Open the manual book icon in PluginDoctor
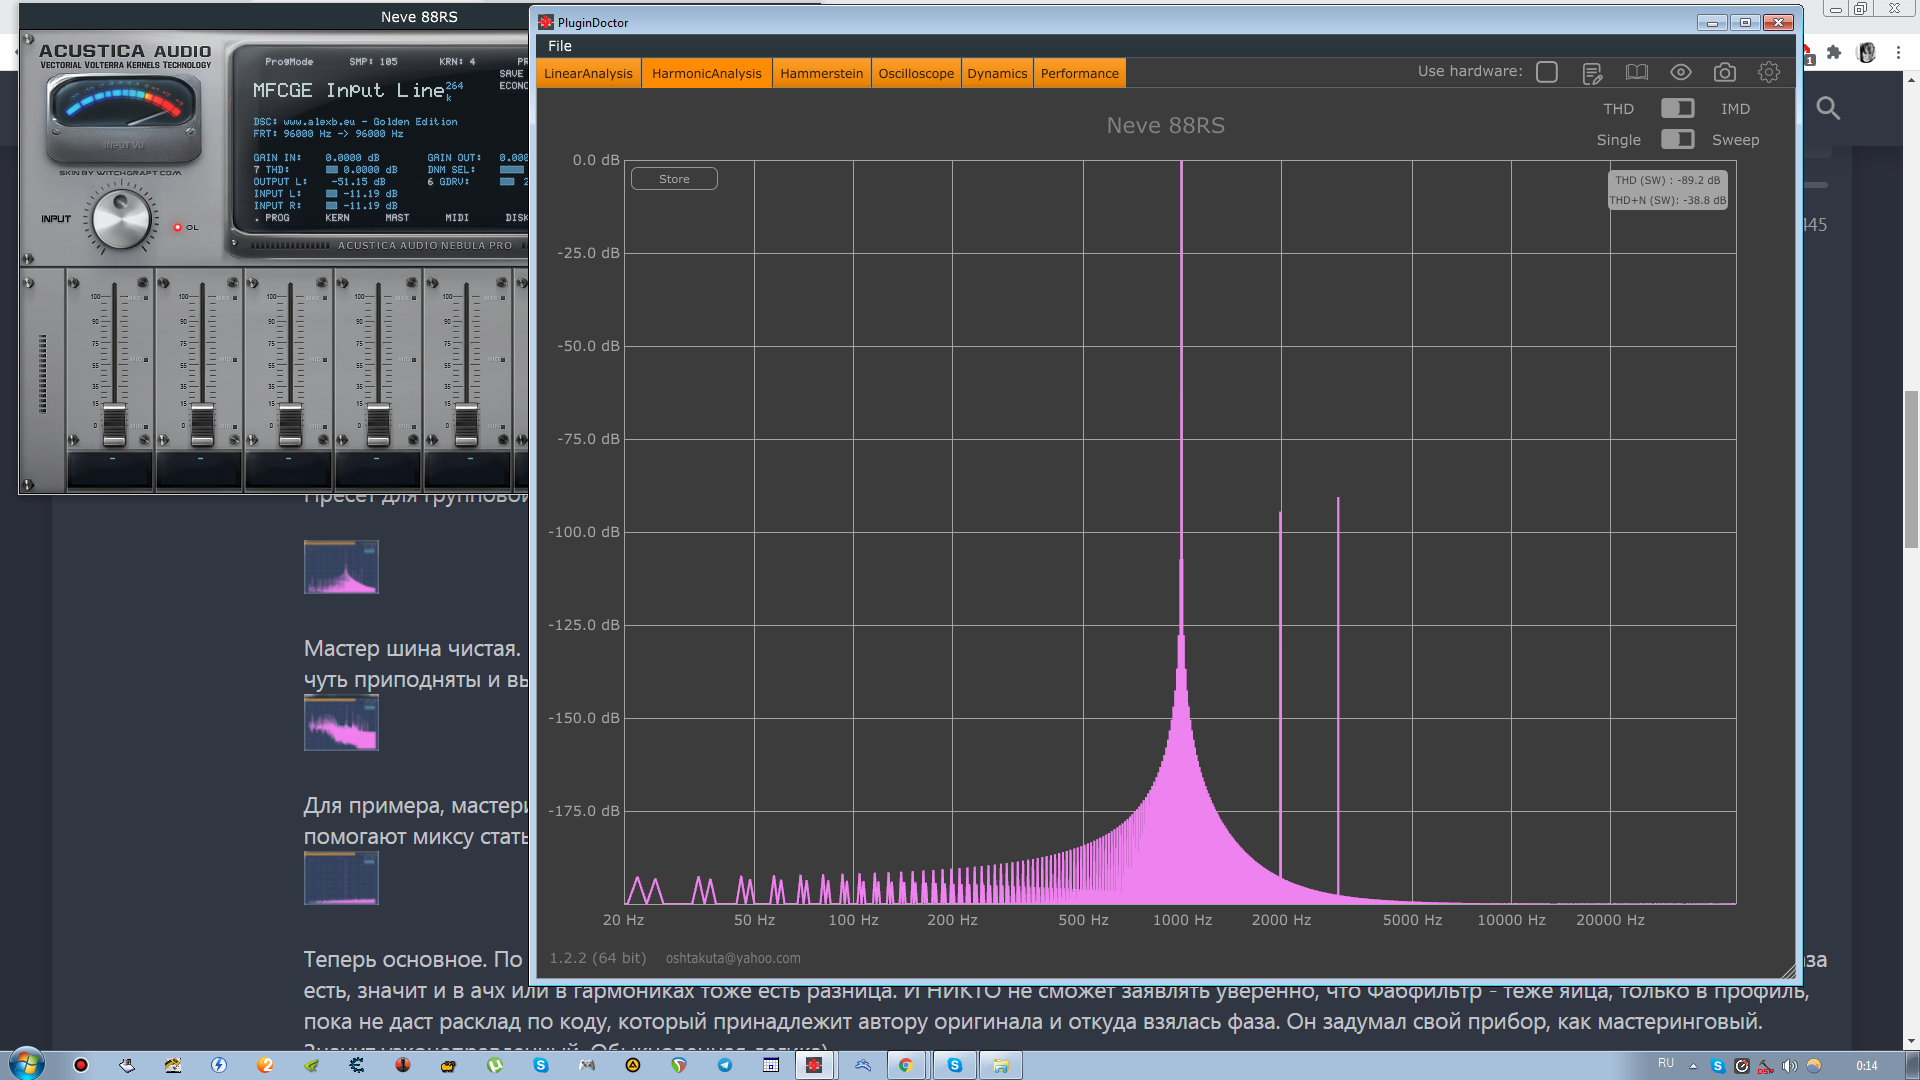Image resolution: width=1920 pixels, height=1080 pixels. pyautogui.click(x=1636, y=72)
